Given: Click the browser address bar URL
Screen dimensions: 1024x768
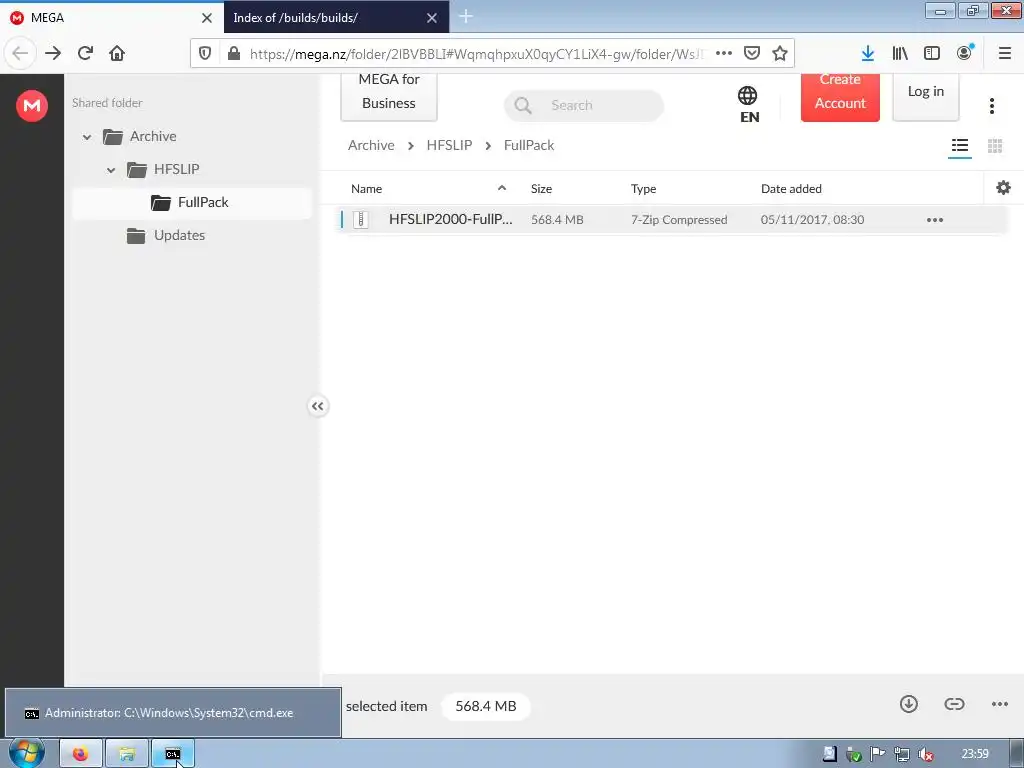Looking at the screenshot, I should pos(477,54).
